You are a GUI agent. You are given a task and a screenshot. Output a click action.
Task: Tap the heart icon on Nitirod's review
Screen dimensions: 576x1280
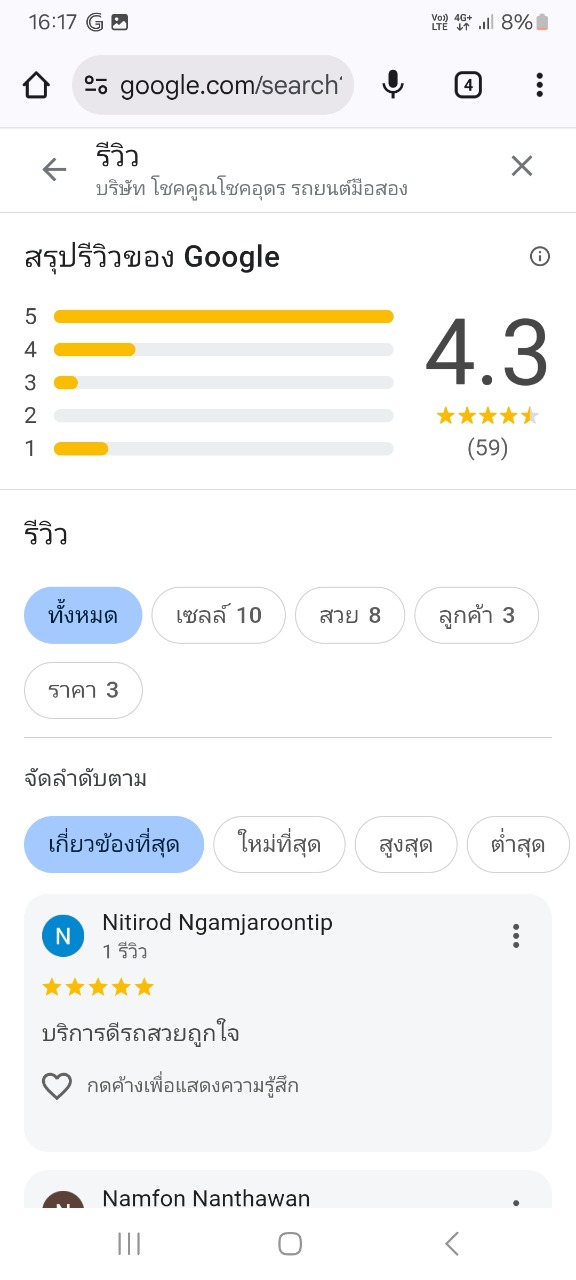tap(57, 1086)
